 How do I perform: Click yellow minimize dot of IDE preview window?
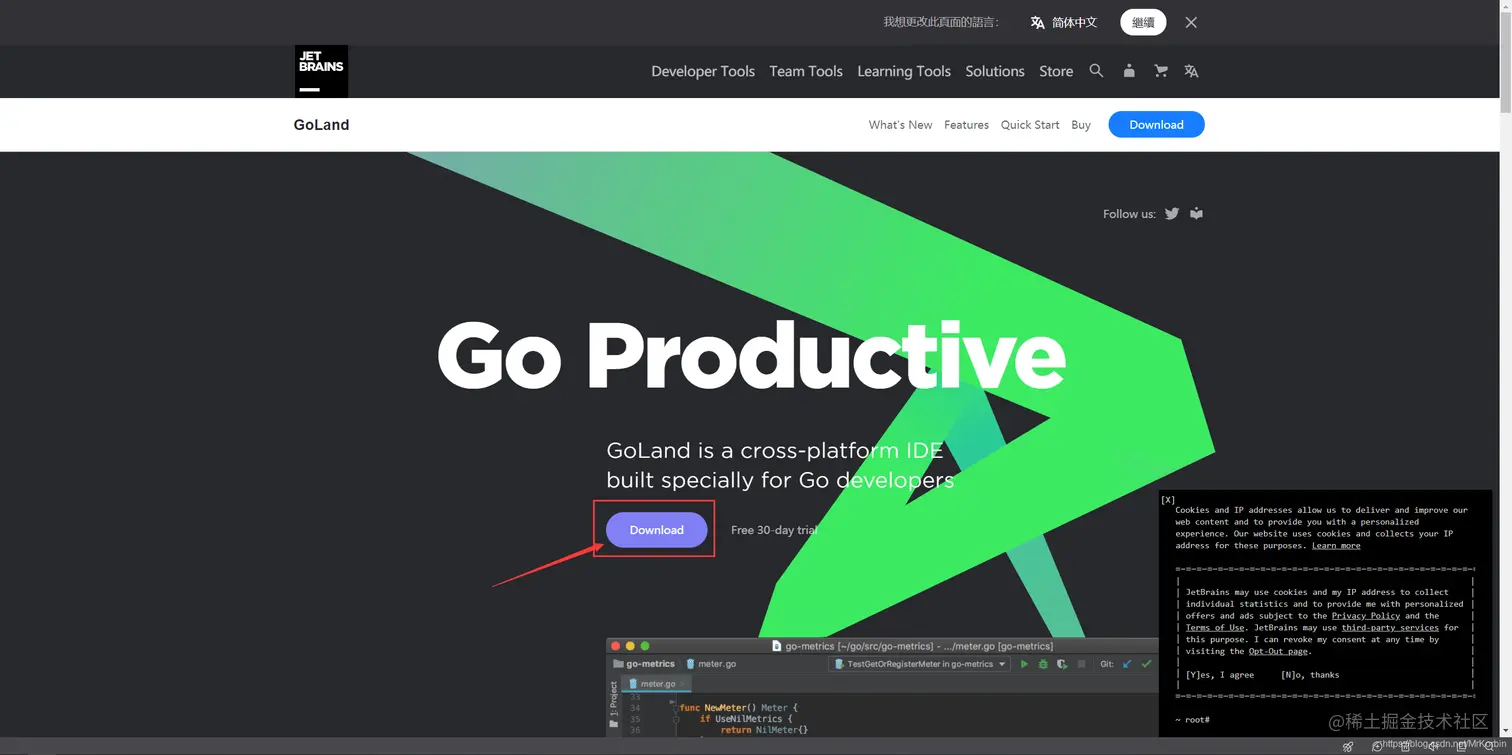pyautogui.click(x=630, y=646)
